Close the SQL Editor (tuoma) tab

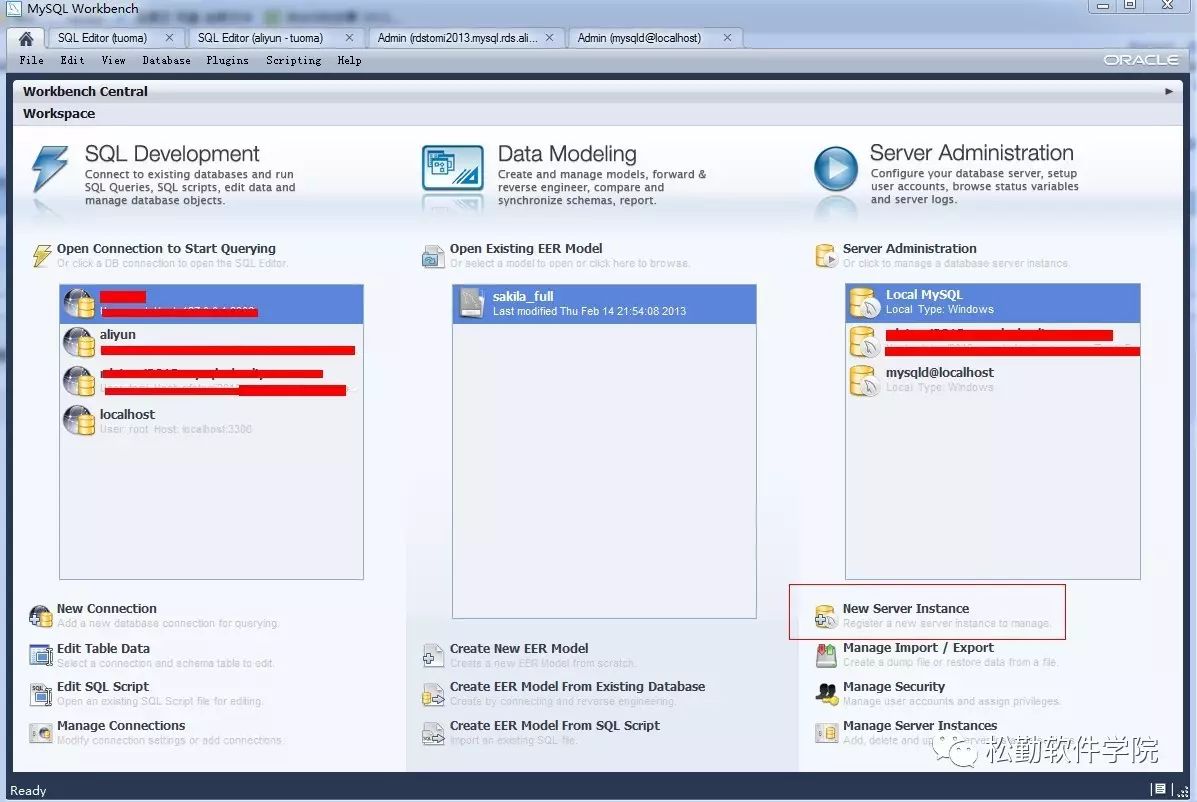tap(169, 37)
